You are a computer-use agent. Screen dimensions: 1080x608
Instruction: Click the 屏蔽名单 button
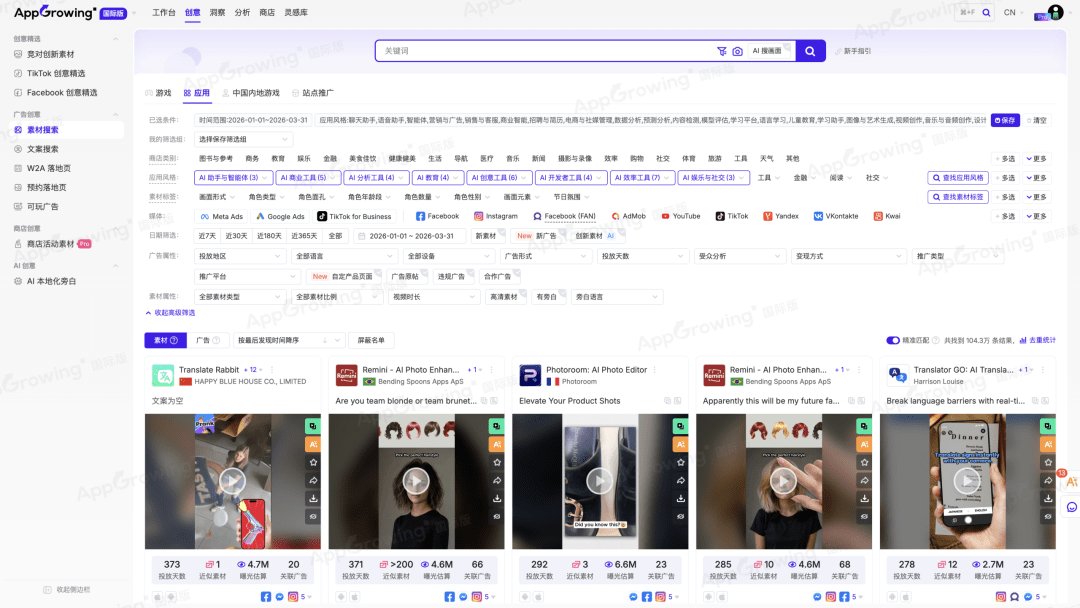pyautogui.click(x=371, y=340)
